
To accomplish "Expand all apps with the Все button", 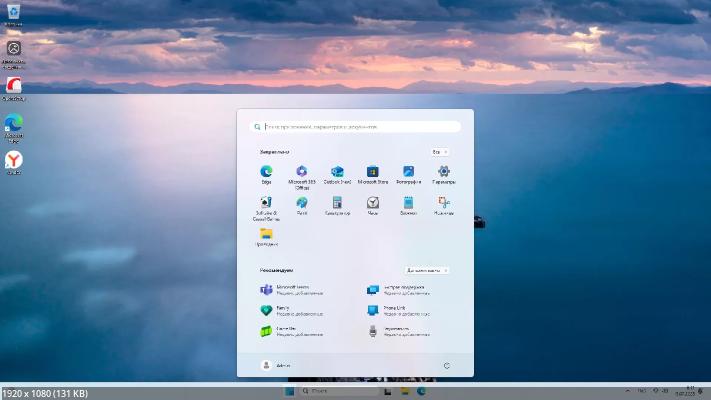I will 439,152.
